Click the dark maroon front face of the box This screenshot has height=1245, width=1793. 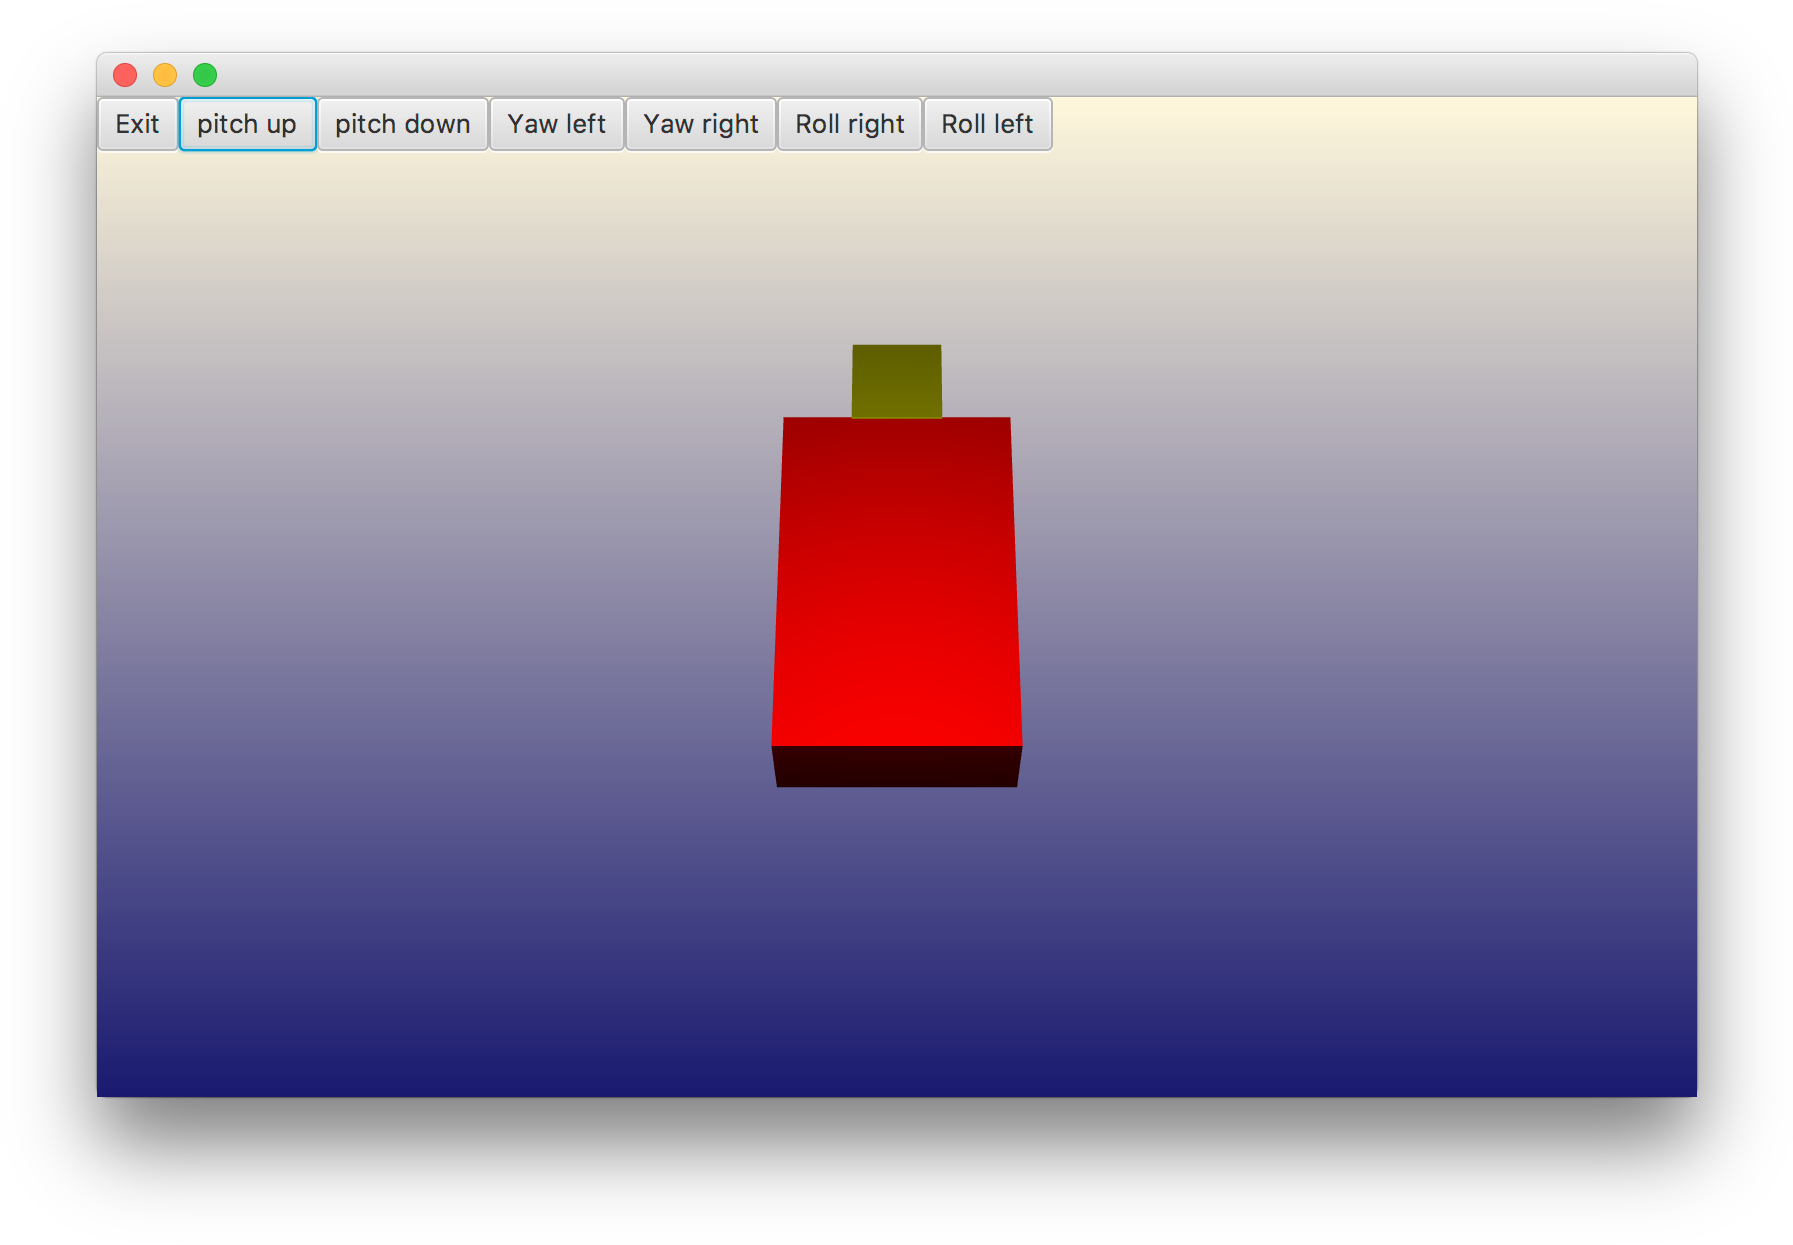[x=896, y=766]
